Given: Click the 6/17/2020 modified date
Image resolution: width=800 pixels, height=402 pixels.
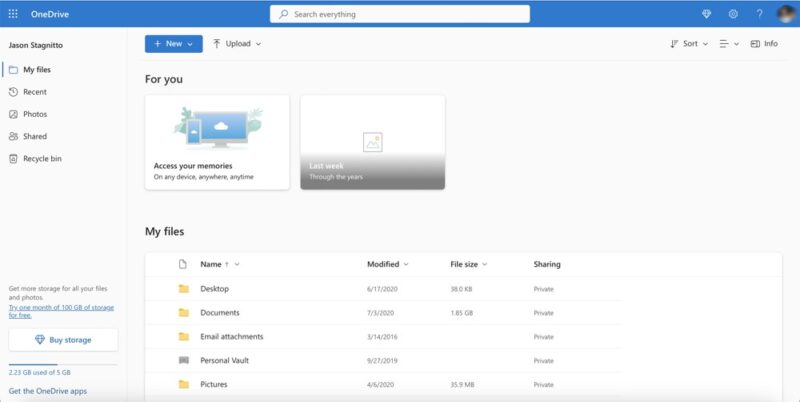Looking at the screenshot, I should (382, 289).
